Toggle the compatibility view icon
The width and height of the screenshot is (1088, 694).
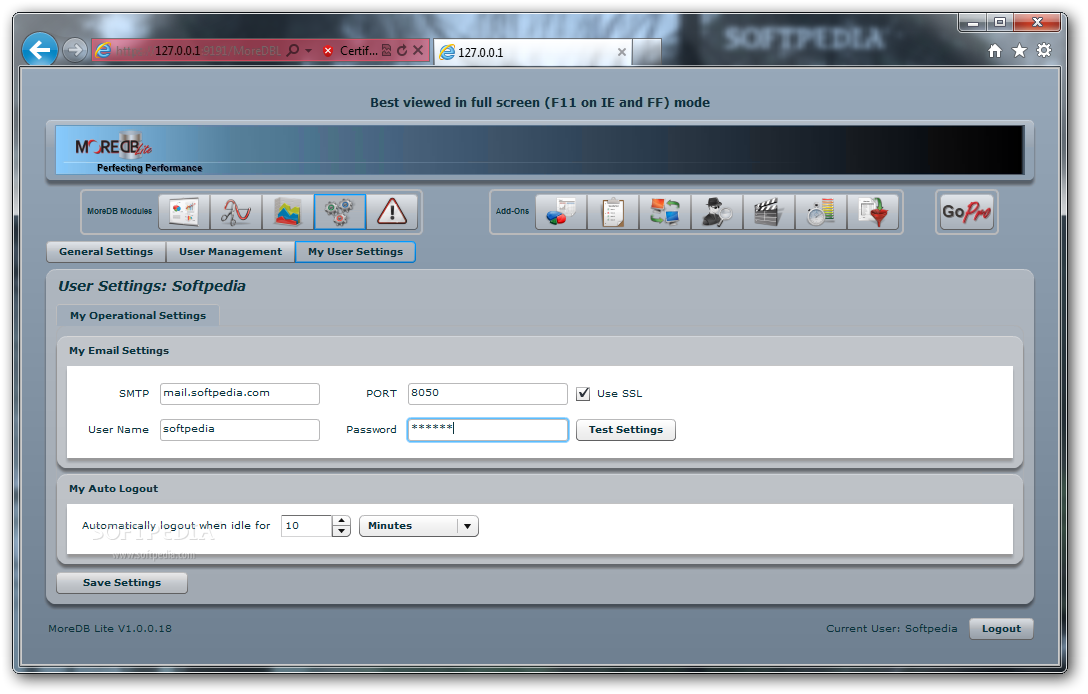point(386,51)
